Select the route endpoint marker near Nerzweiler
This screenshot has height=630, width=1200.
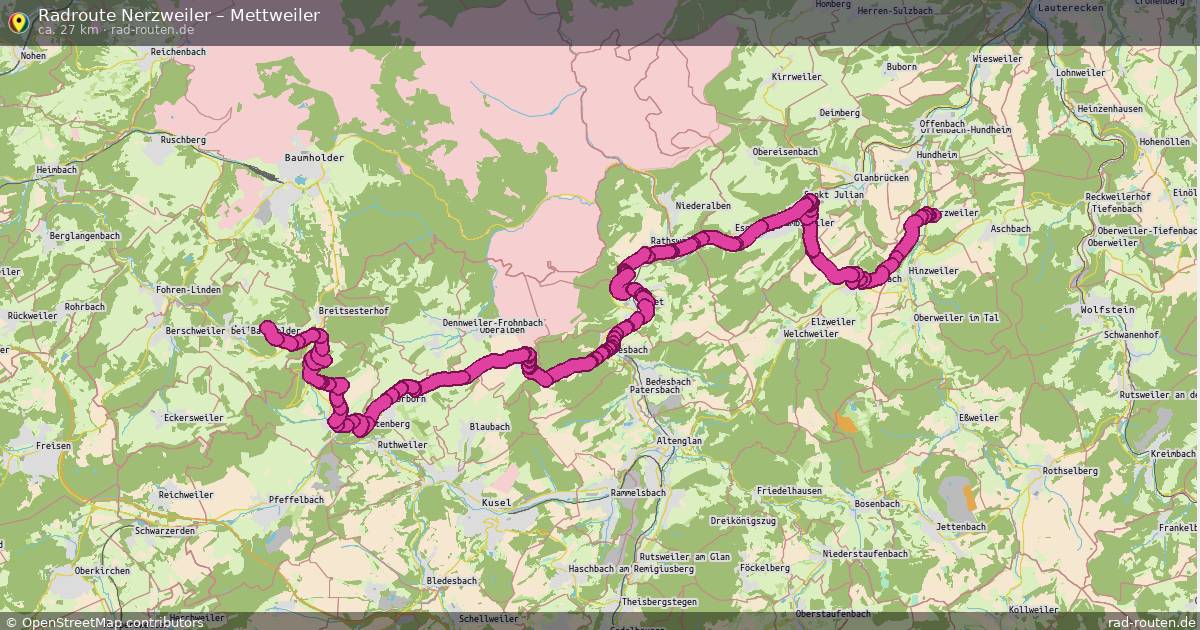pos(929,213)
